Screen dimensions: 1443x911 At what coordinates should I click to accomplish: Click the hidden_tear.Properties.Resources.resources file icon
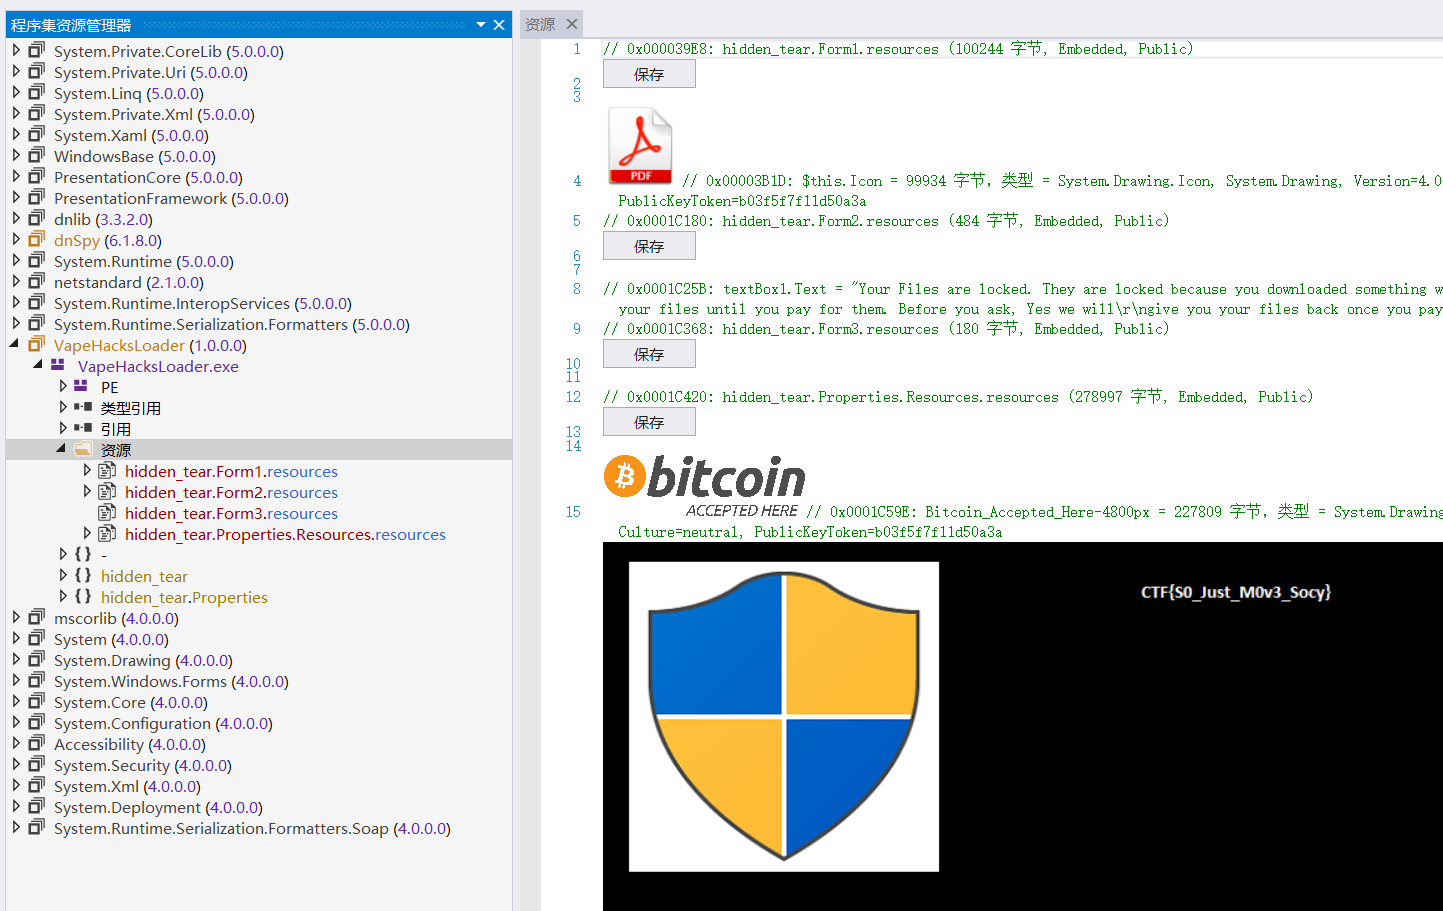107,533
